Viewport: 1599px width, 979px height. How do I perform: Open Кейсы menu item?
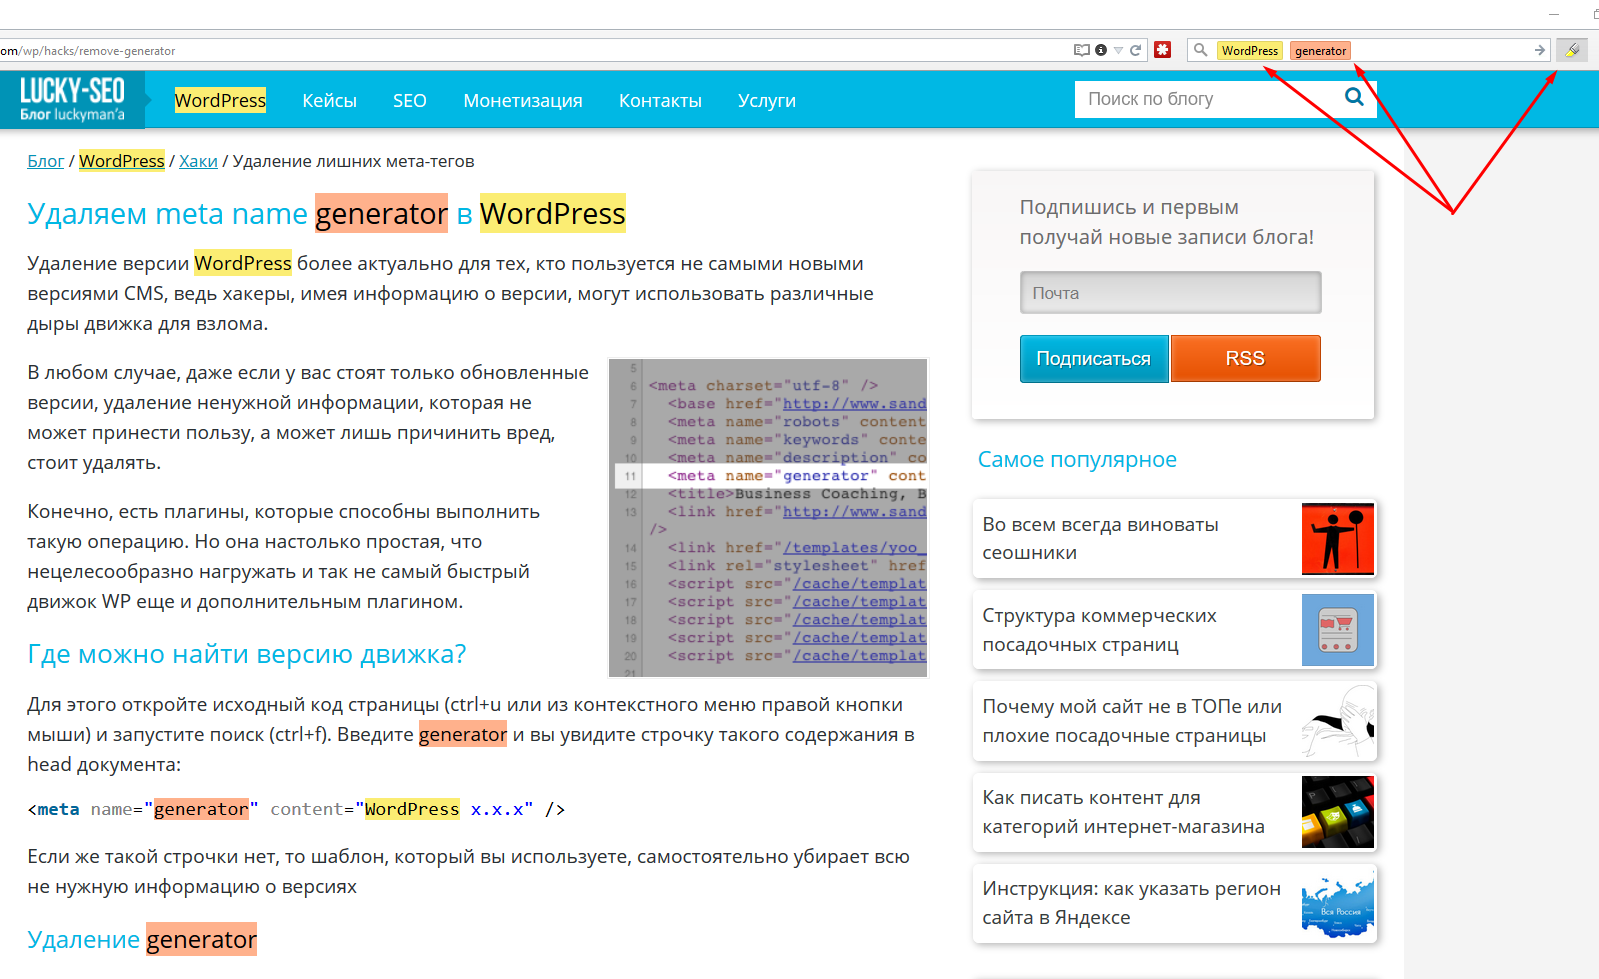point(329,100)
